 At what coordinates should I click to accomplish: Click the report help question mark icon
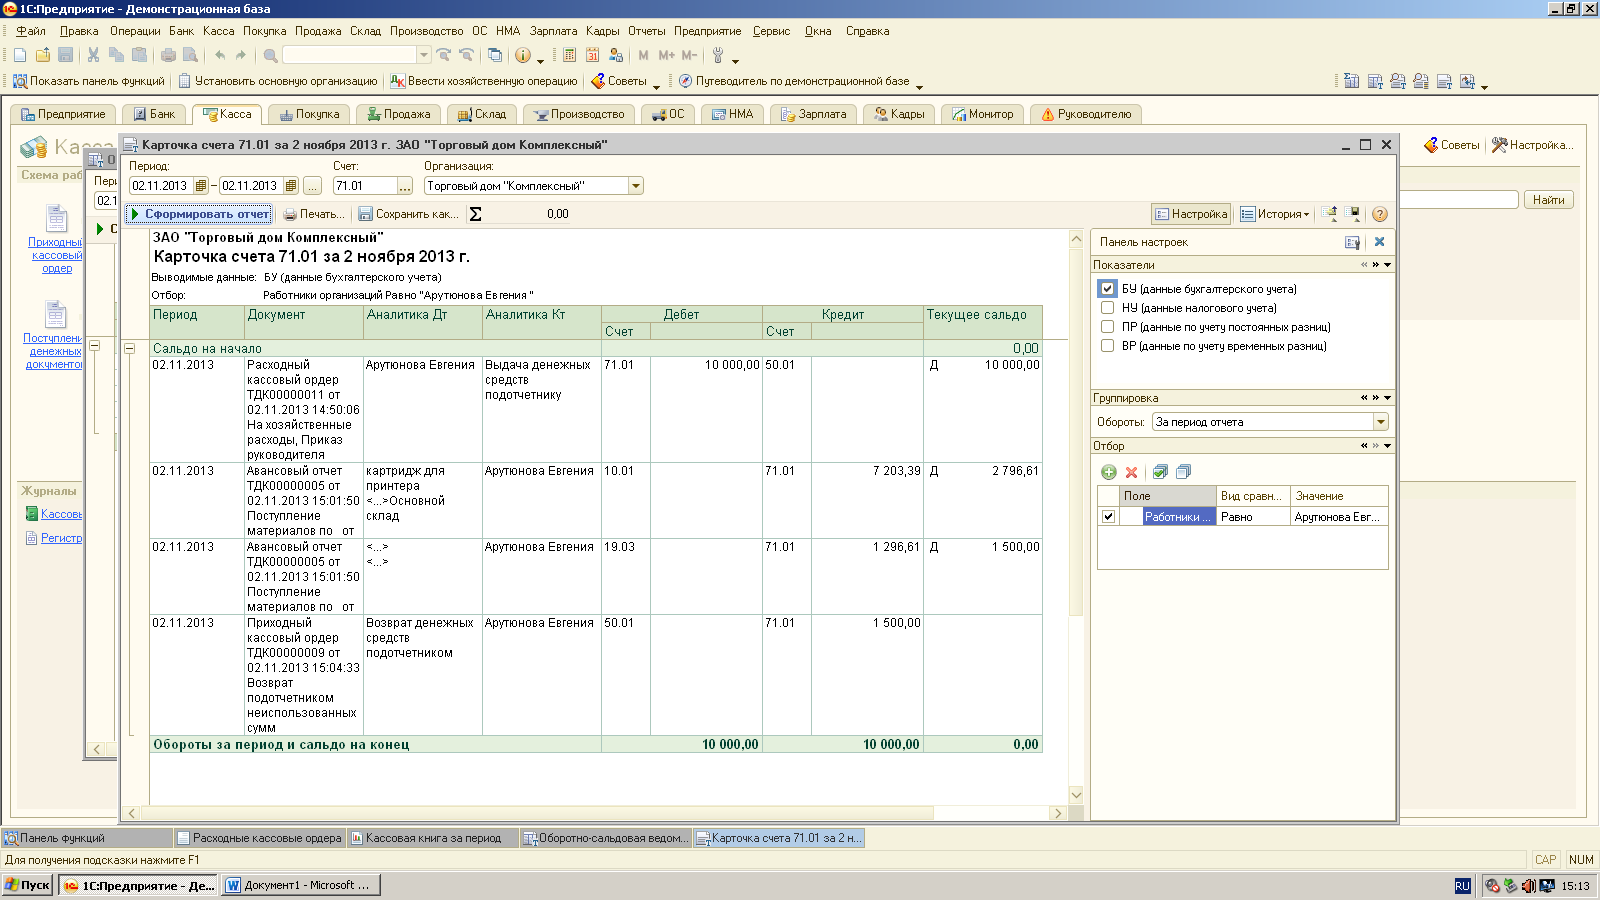1380,214
